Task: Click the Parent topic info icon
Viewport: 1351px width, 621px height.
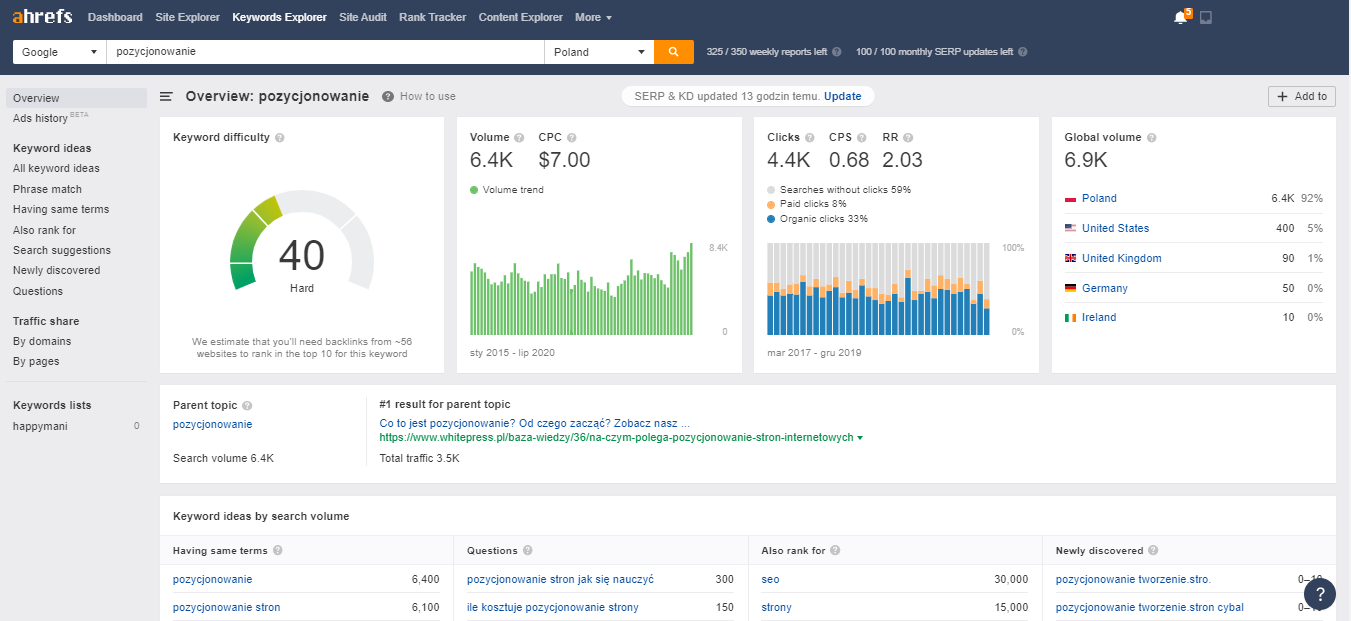Action: point(247,406)
